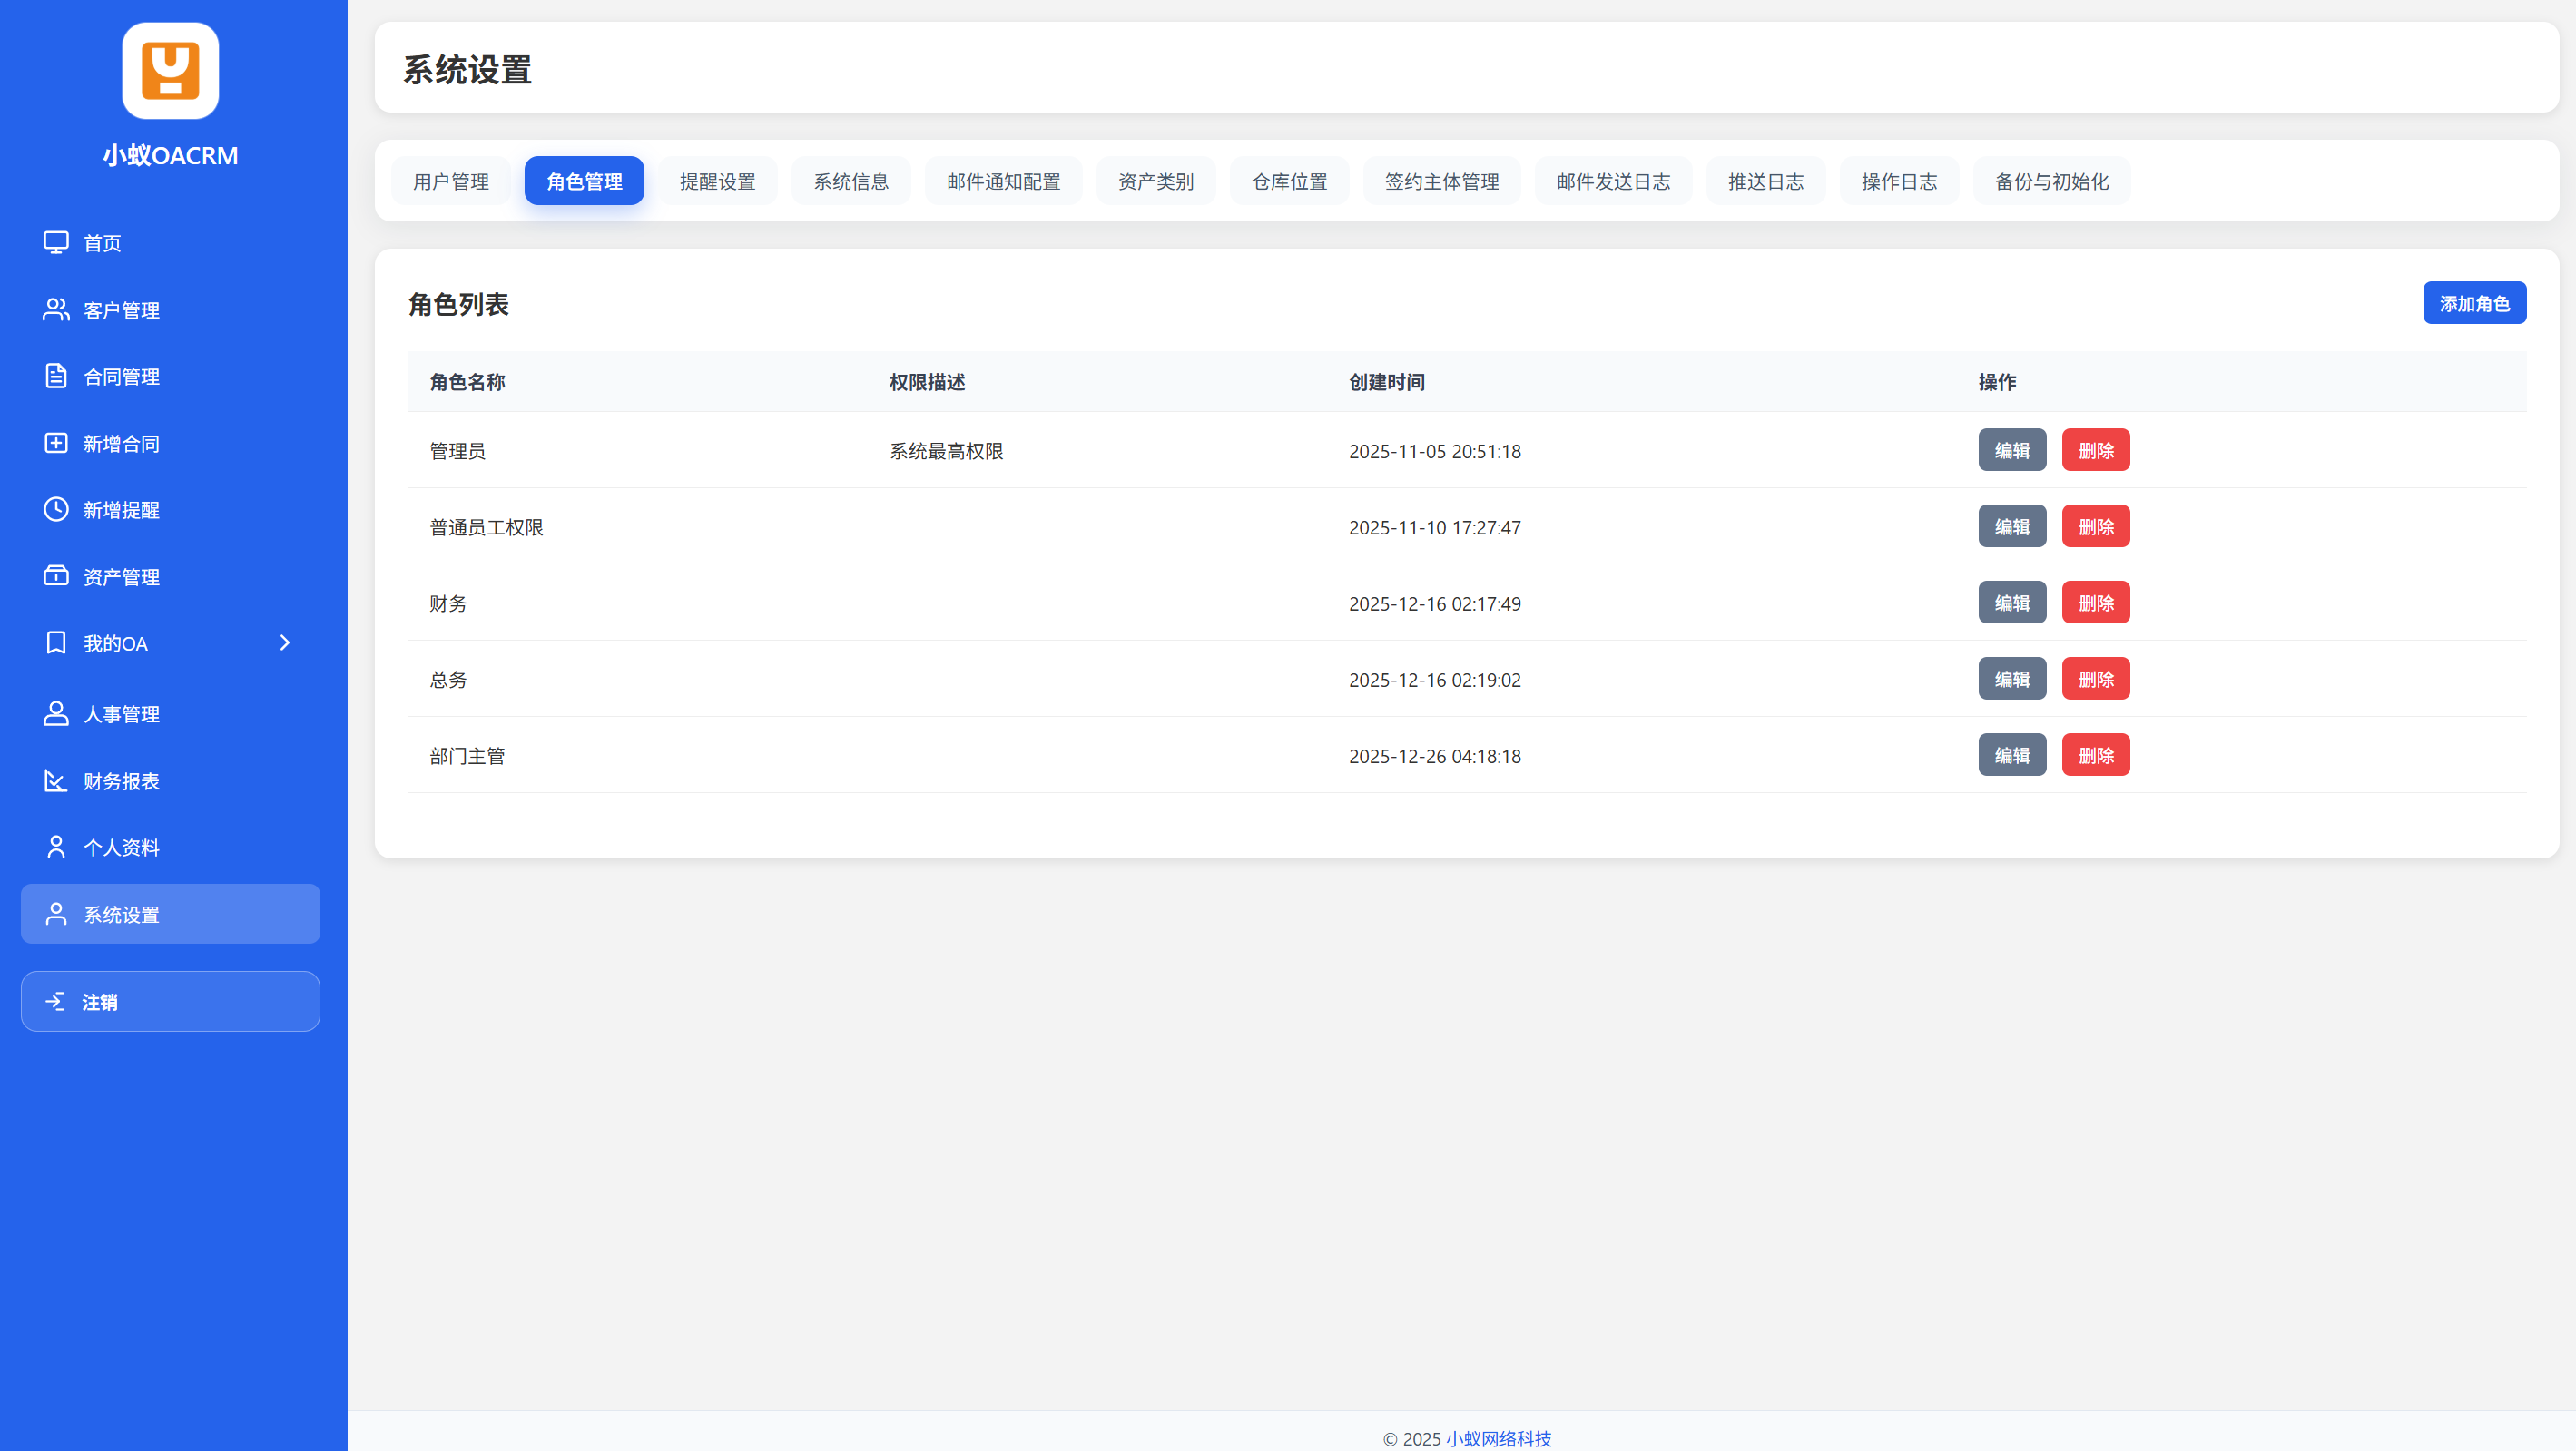
Task: Open the 邮件通知配置 tab
Action: point(1003,181)
